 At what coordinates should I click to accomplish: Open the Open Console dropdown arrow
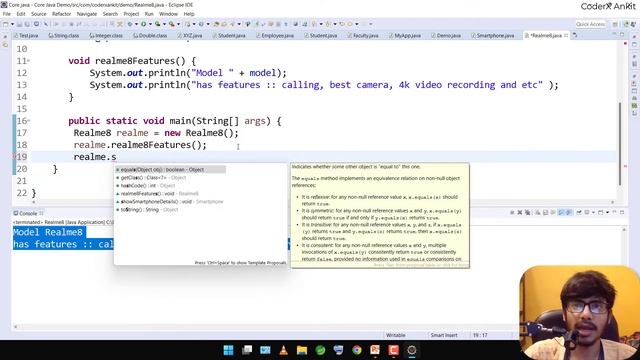pos(607,213)
